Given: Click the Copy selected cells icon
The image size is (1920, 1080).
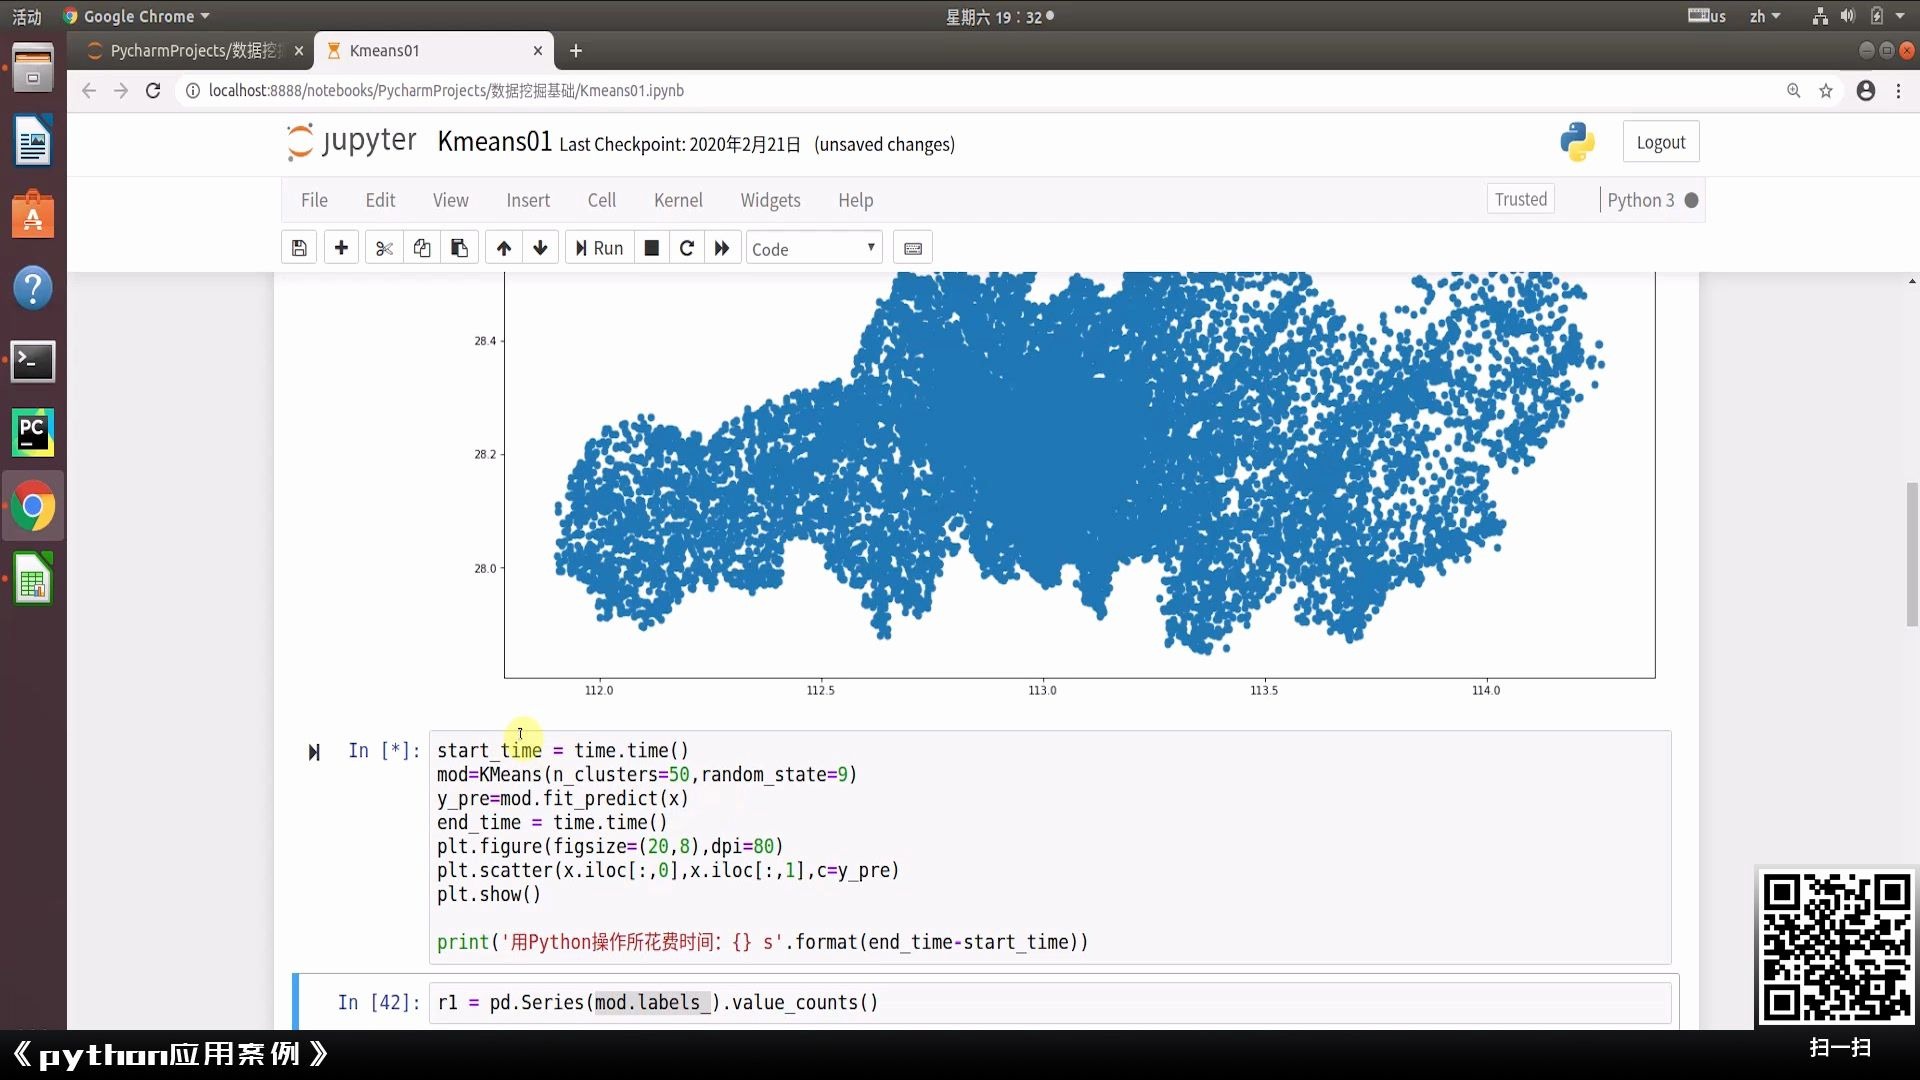Looking at the screenshot, I should pos(421,248).
